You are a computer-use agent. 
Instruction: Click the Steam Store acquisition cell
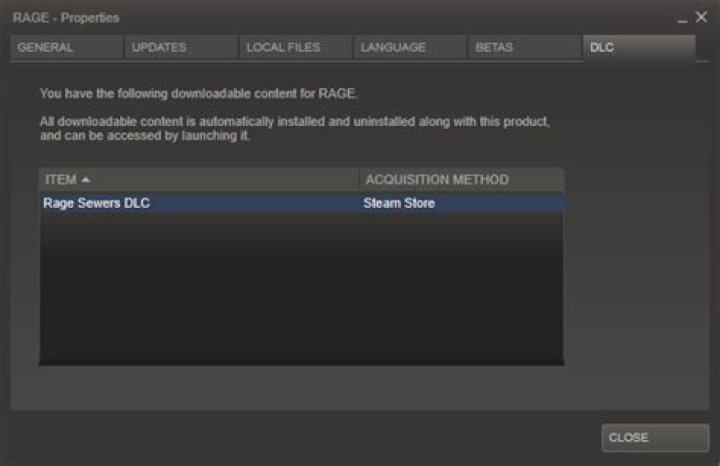click(399, 203)
